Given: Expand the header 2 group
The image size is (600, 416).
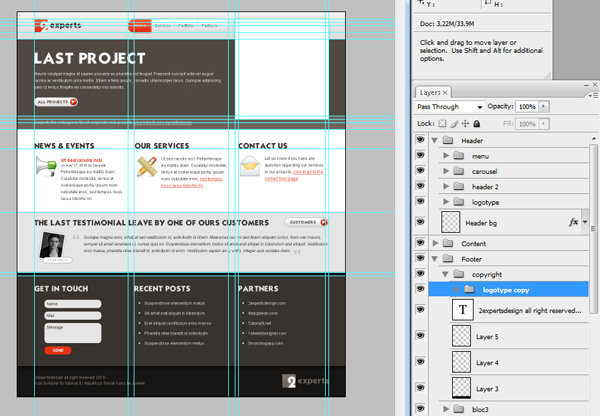Looking at the screenshot, I should click(x=446, y=186).
